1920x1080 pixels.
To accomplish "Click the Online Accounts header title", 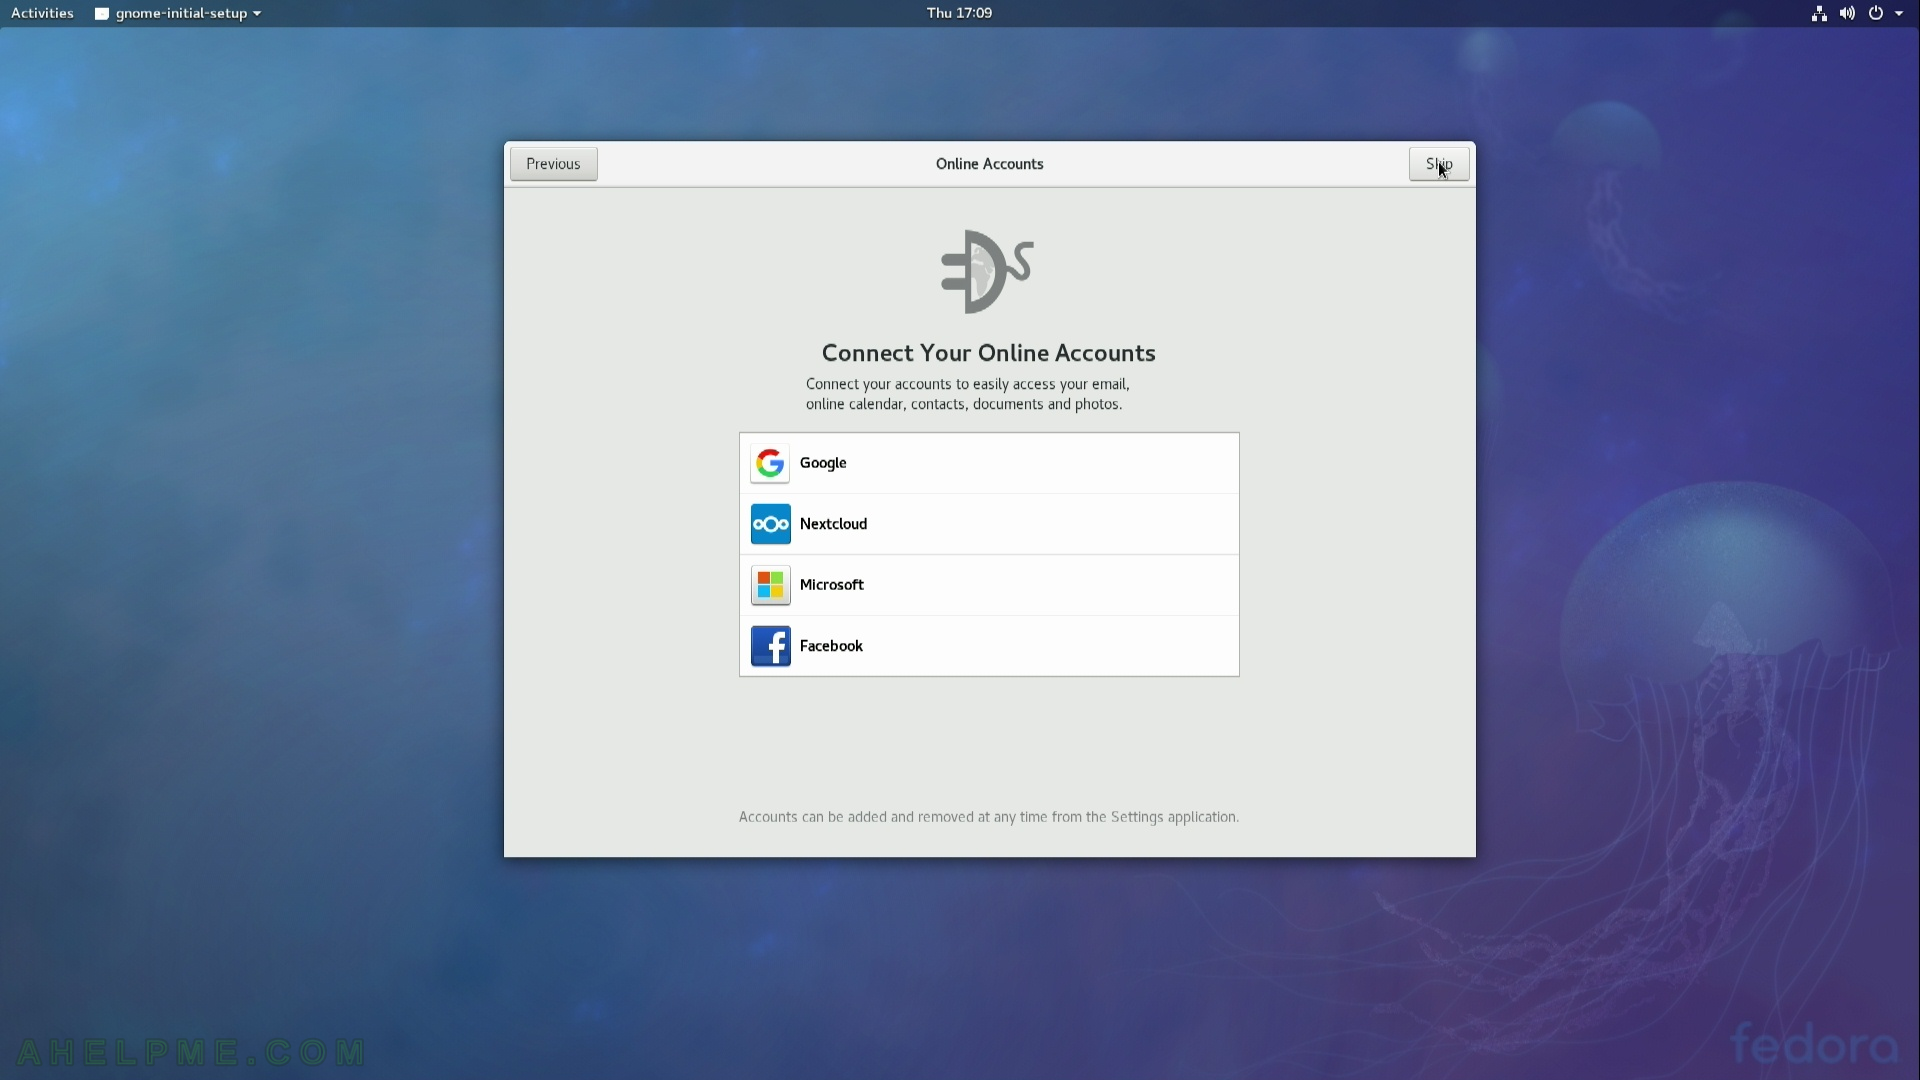I will [989, 164].
